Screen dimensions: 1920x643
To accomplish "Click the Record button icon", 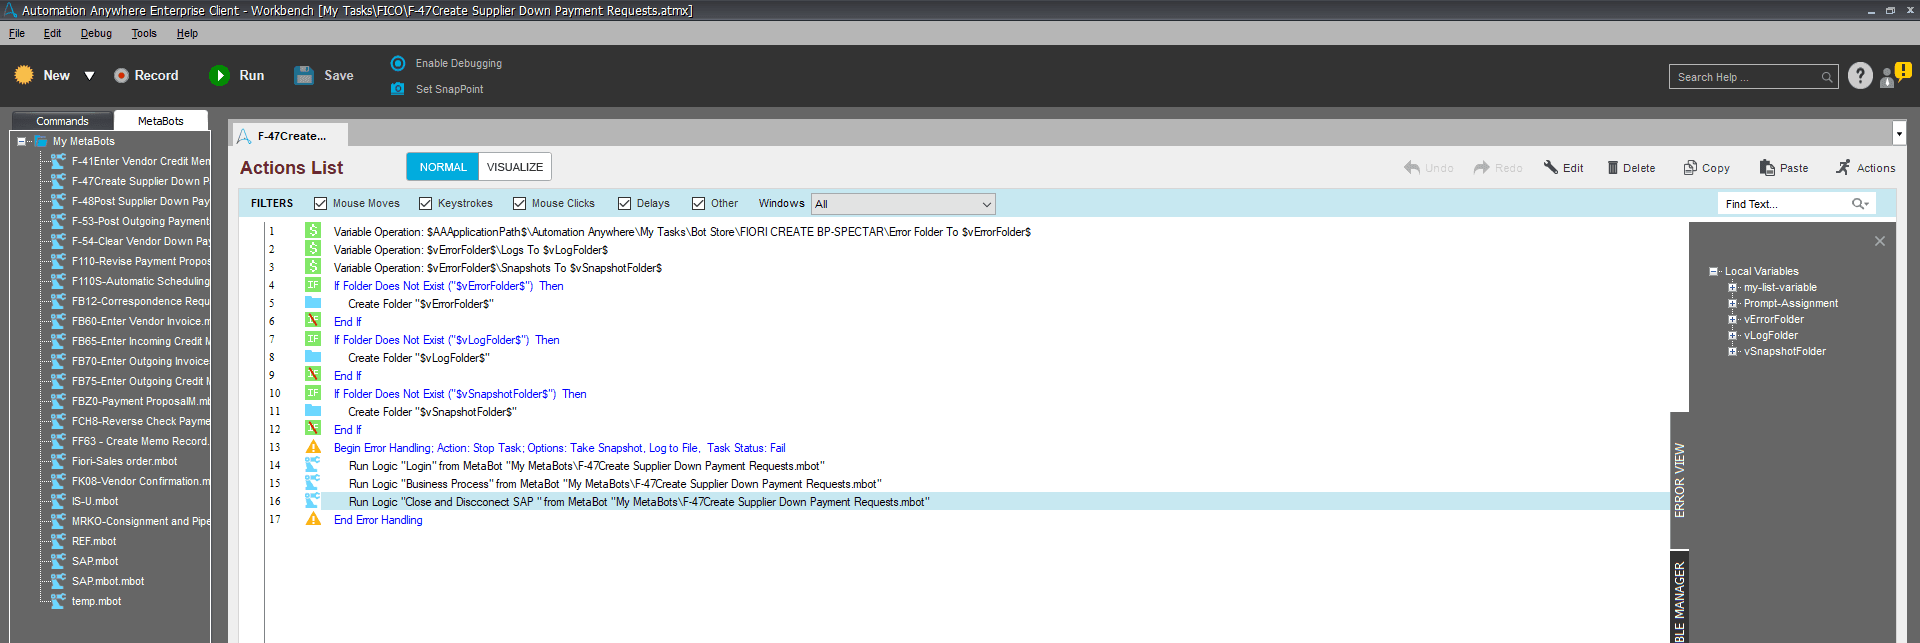I will 121,76.
